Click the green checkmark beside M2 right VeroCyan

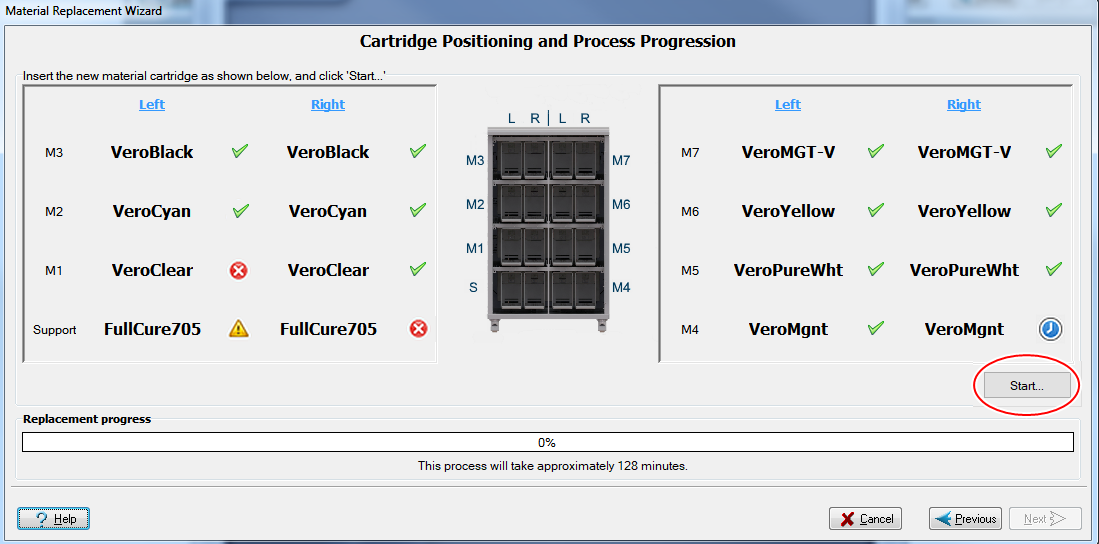[418, 211]
